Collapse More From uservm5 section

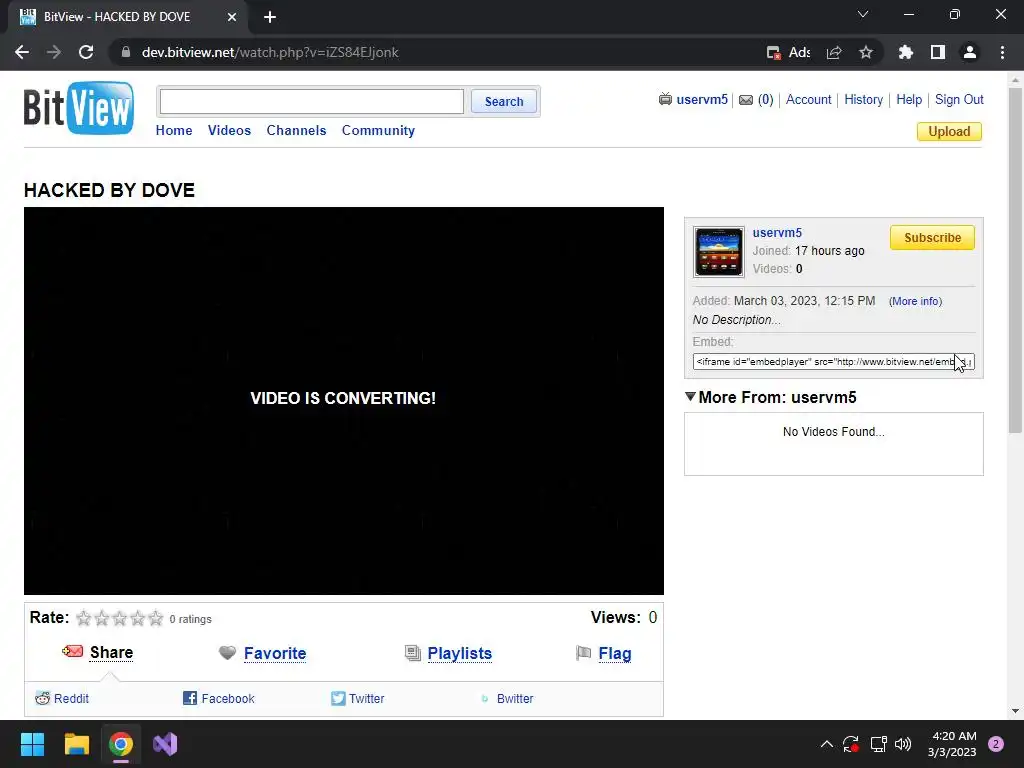coord(690,396)
